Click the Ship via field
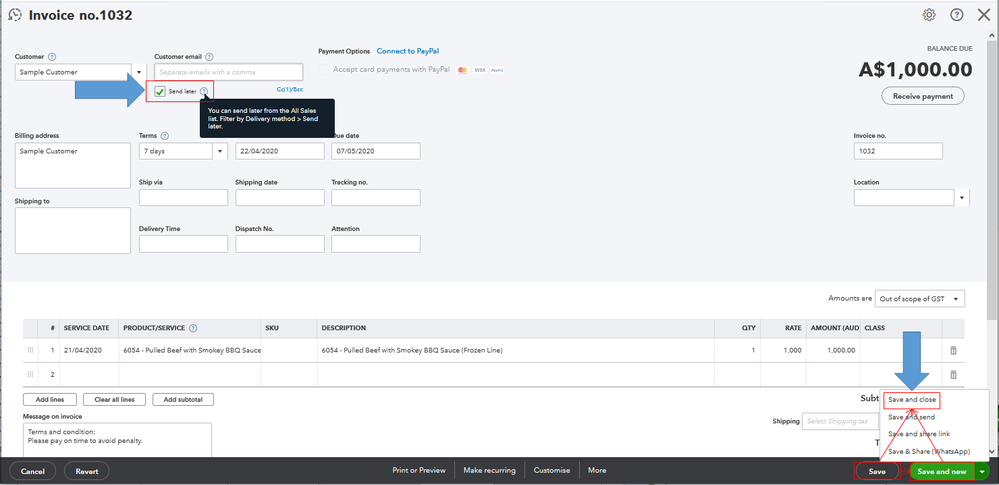 183,198
